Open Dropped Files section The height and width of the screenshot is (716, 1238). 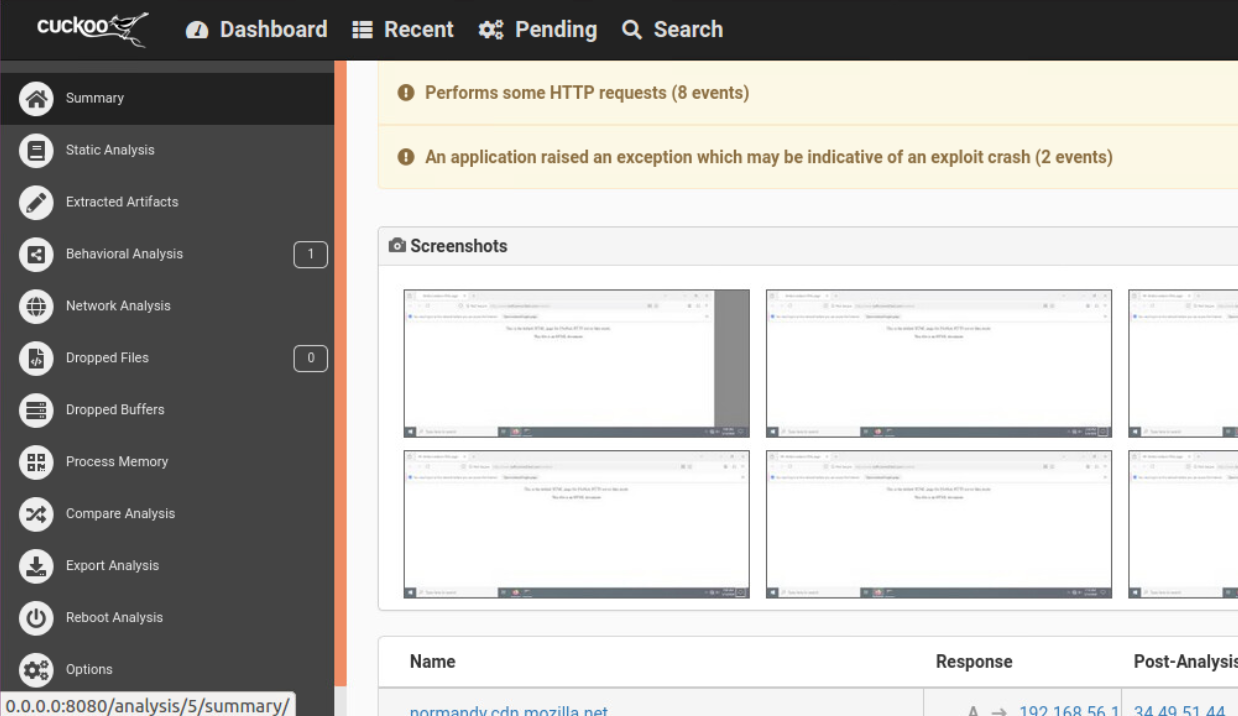[107, 358]
